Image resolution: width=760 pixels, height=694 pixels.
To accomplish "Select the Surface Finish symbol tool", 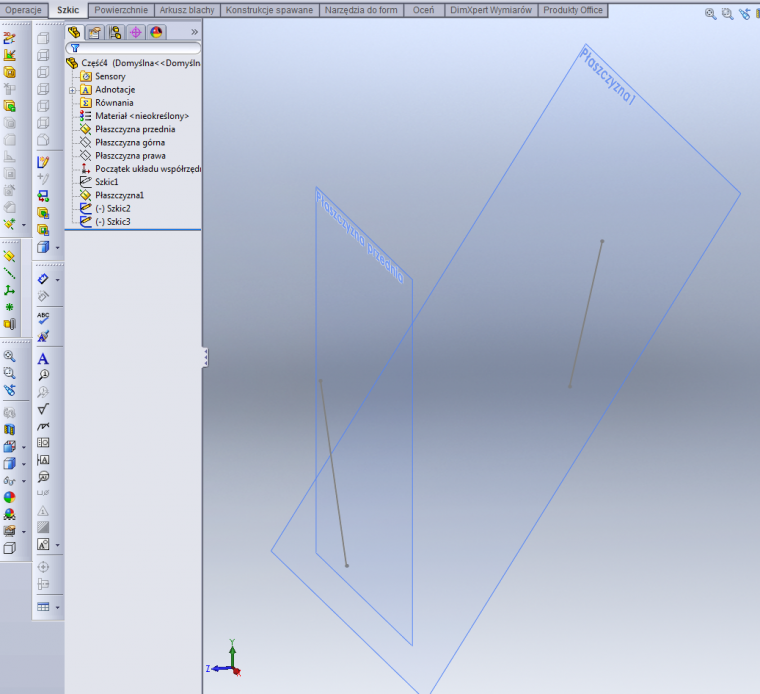I will click(x=43, y=409).
